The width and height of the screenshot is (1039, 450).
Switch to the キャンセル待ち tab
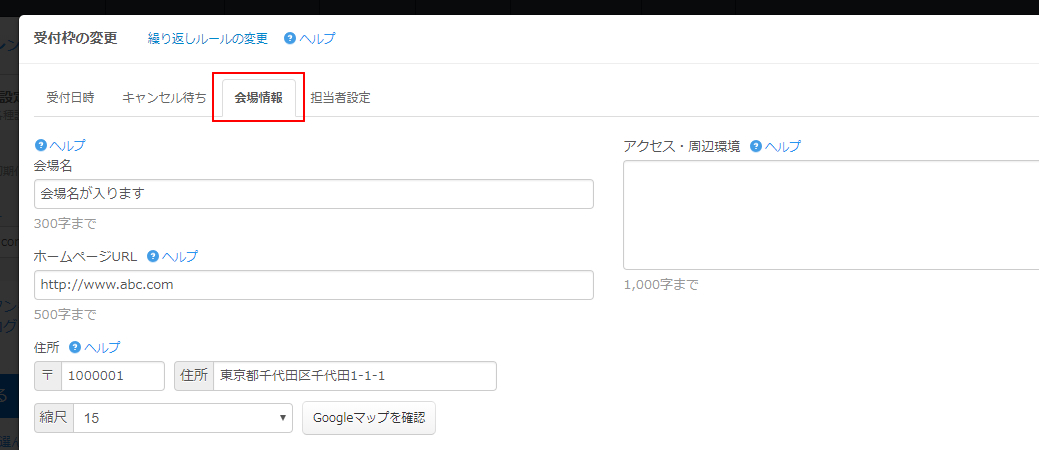click(164, 98)
